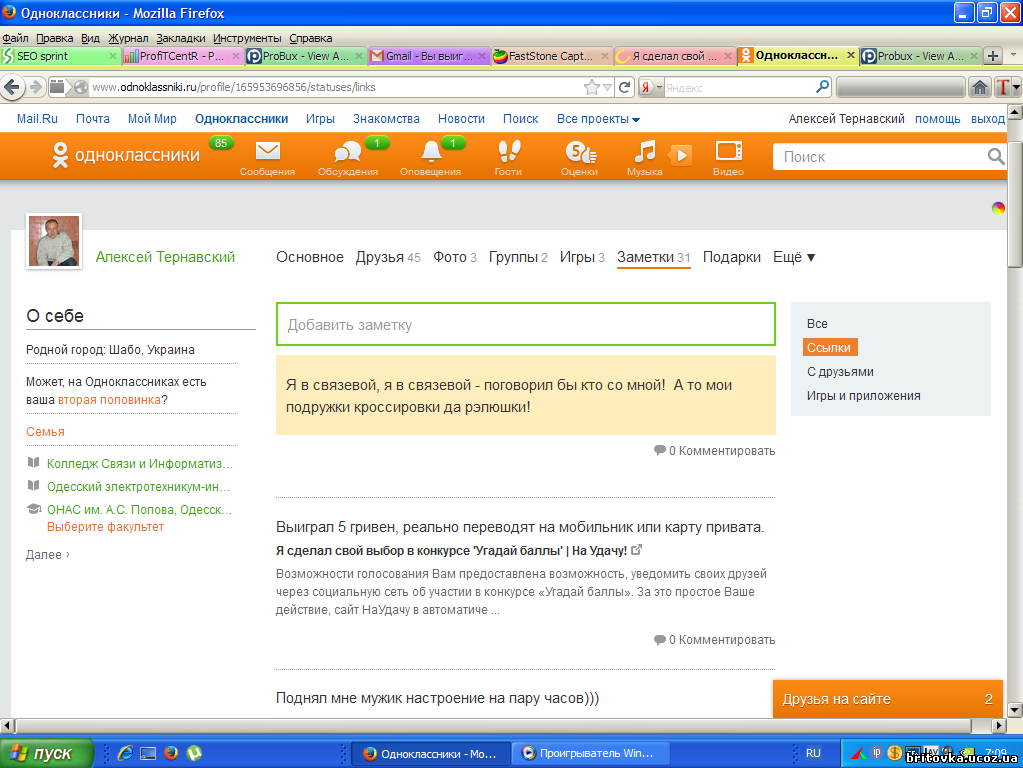The height and width of the screenshot is (768, 1023).
Task: Open the external link icon beside 'На Удачу!'
Action: (x=636, y=550)
